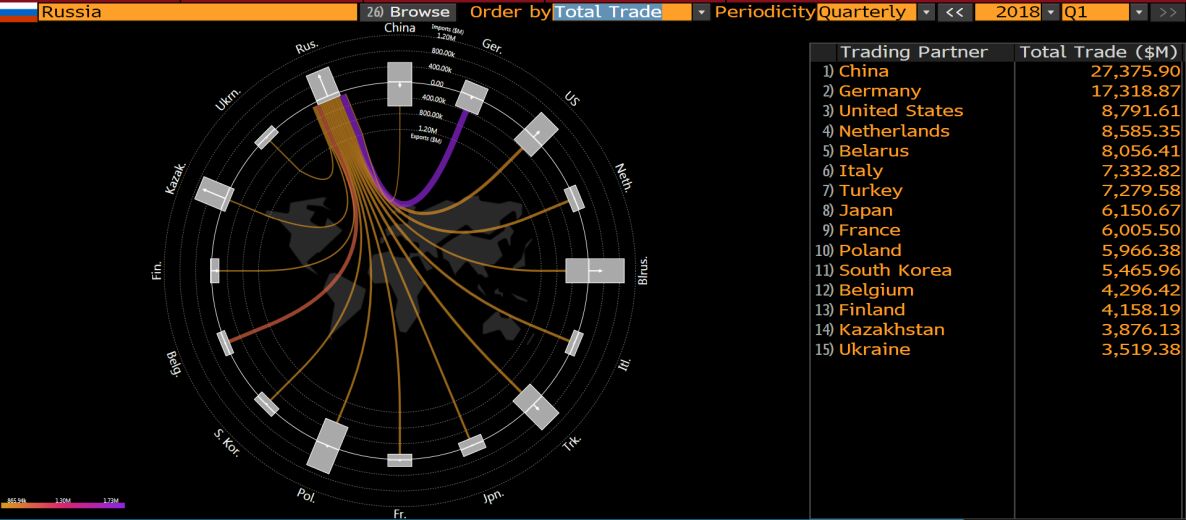This screenshot has width=1186, height=520.
Task: Select the Neth. node bar in chart
Action: (x=575, y=198)
